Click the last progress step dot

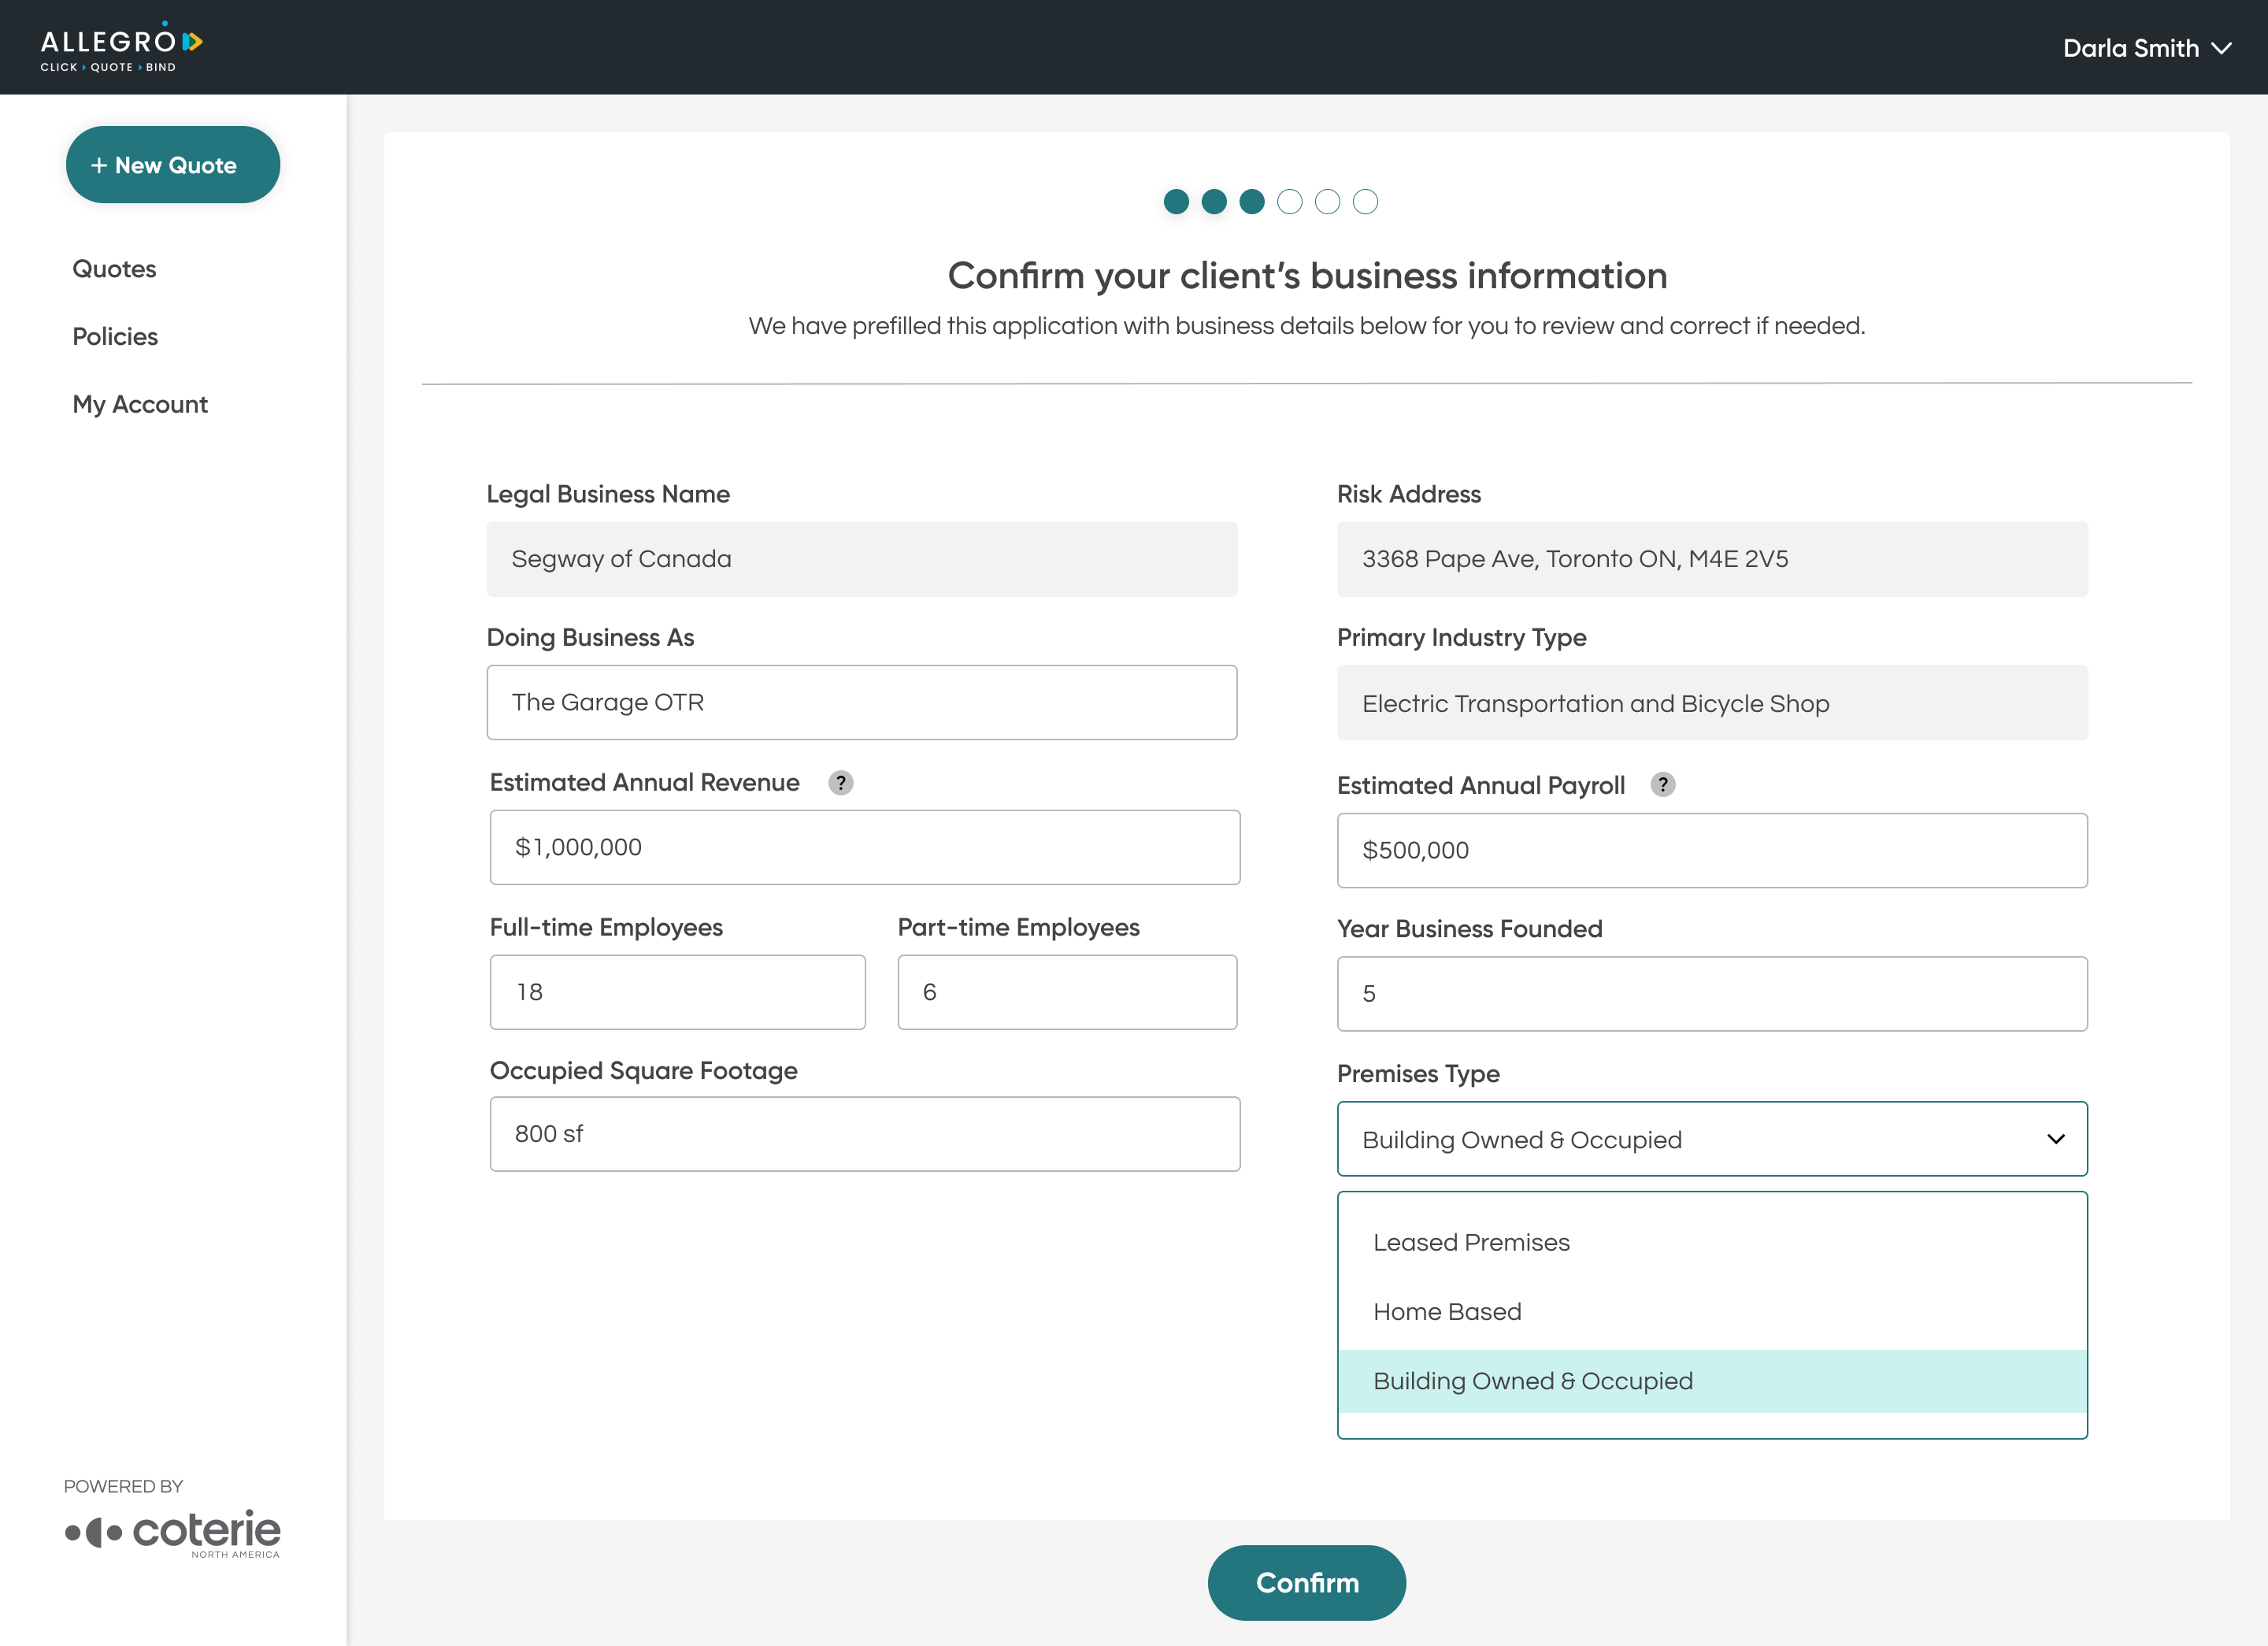point(1365,202)
